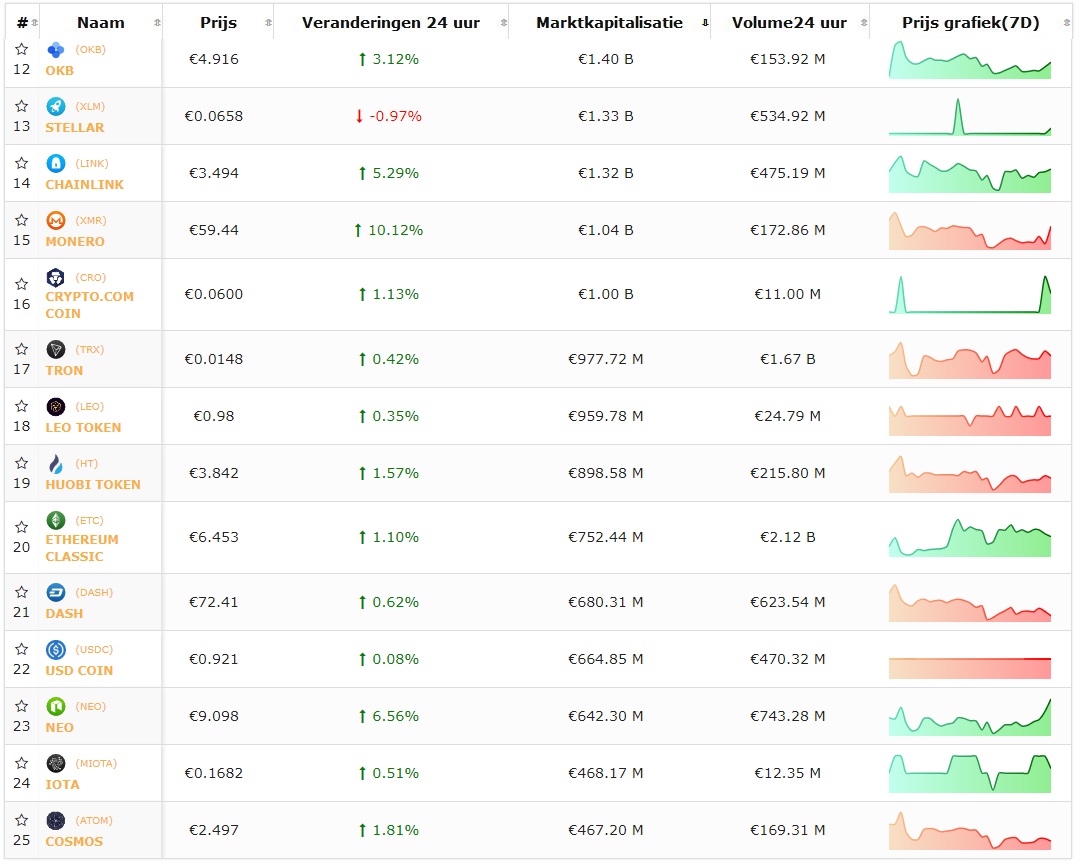Sort by Veranderingen 24 uur header
The height and width of the screenshot is (864, 1089).
(390, 22)
